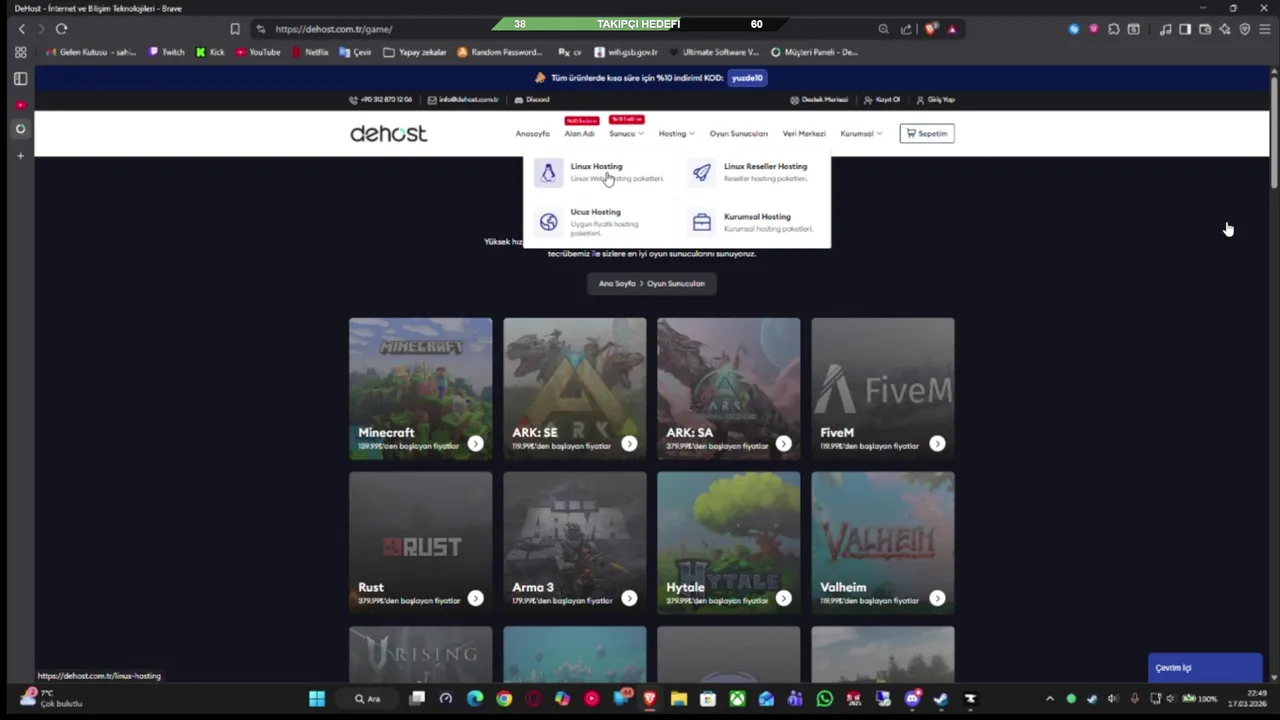
Task: Expand the Hosting dropdown menu
Action: pos(676,134)
